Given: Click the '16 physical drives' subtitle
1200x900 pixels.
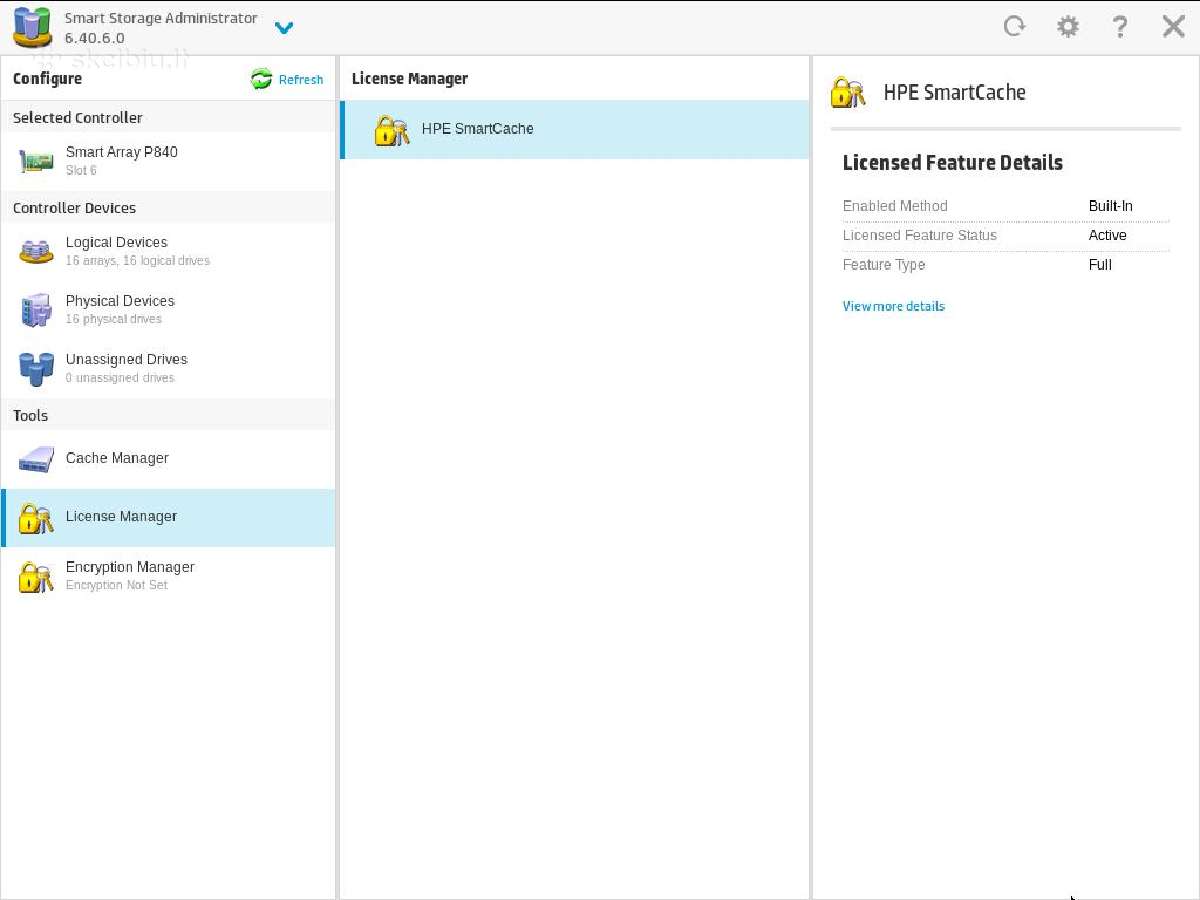Looking at the screenshot, I should pyautogui.click(x=114, y=319).
